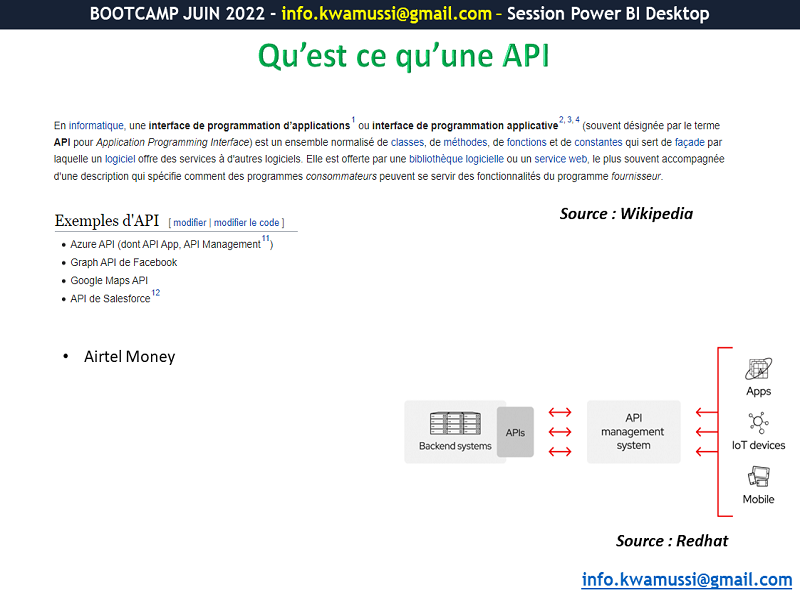Select the 'Exemples d'API' heading
Viewport: 800px width, 600px height.
pyautogui.click(x=107, y=221)
